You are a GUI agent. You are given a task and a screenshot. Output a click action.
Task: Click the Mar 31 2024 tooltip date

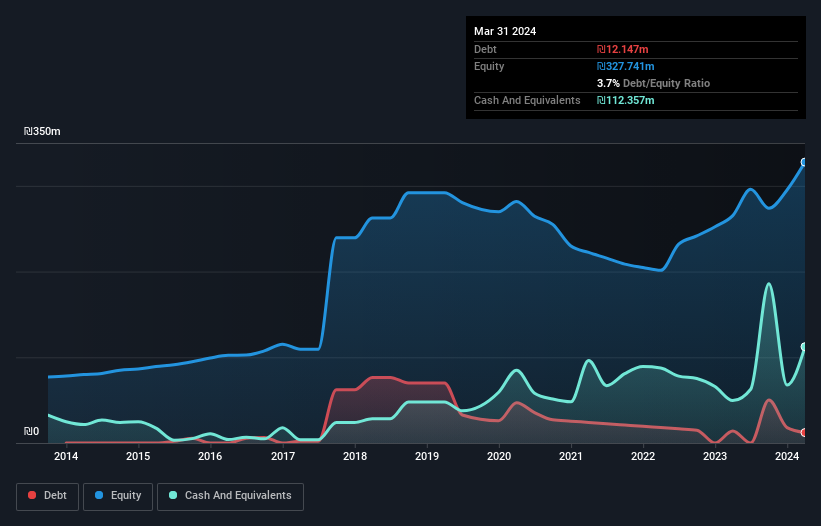pos(505,31)
